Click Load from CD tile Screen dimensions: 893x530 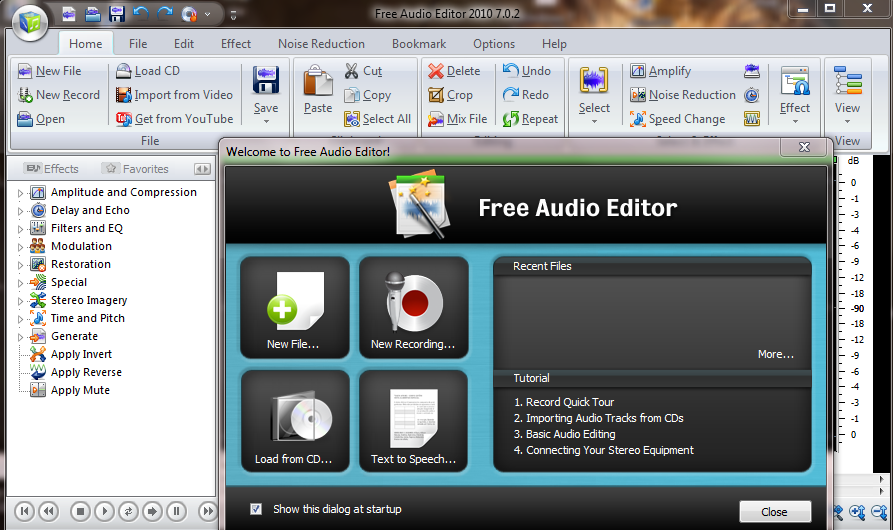pos(295,421)
